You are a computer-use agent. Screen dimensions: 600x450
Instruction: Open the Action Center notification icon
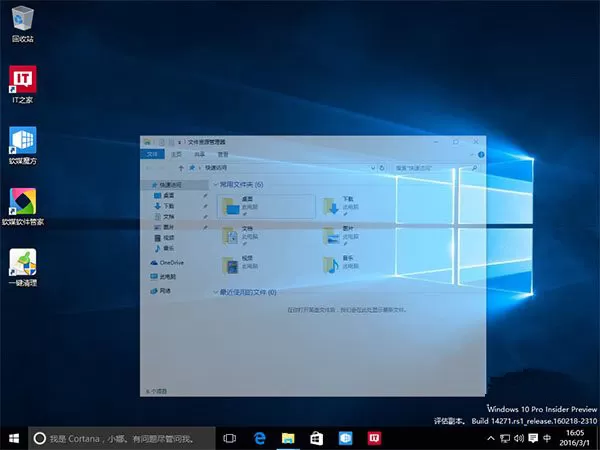[x=533, y=438]
